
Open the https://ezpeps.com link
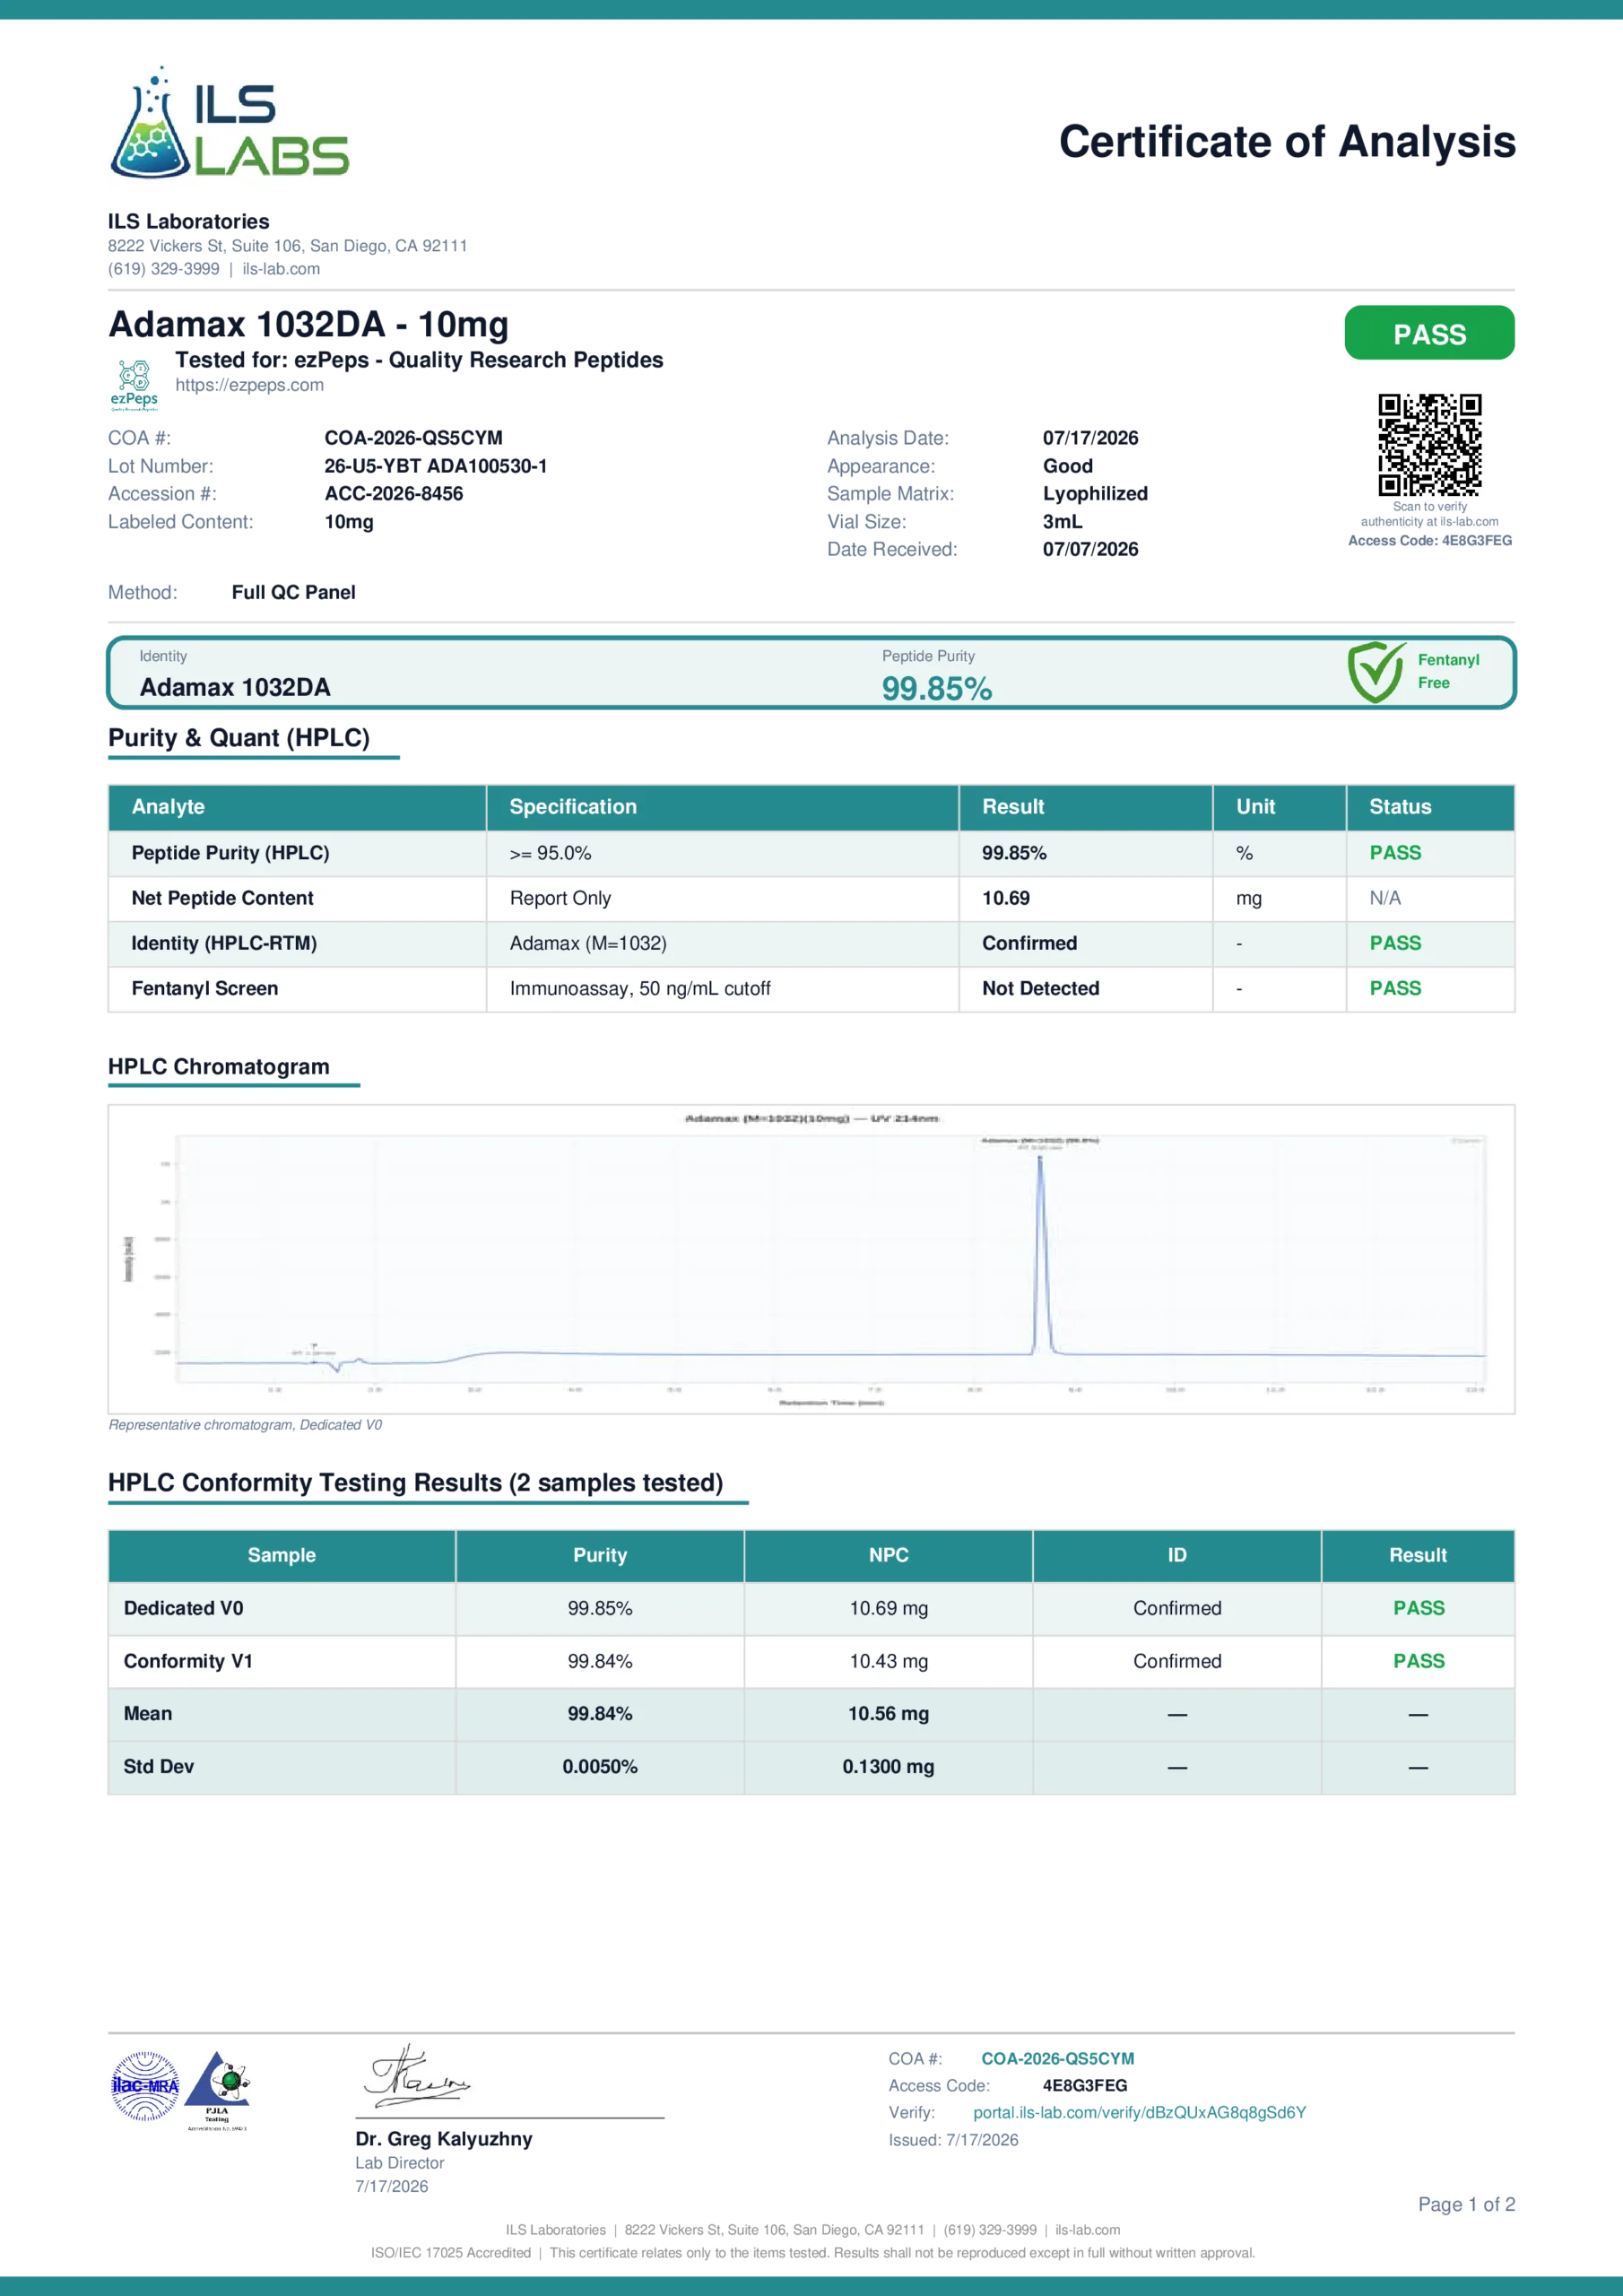250,385
